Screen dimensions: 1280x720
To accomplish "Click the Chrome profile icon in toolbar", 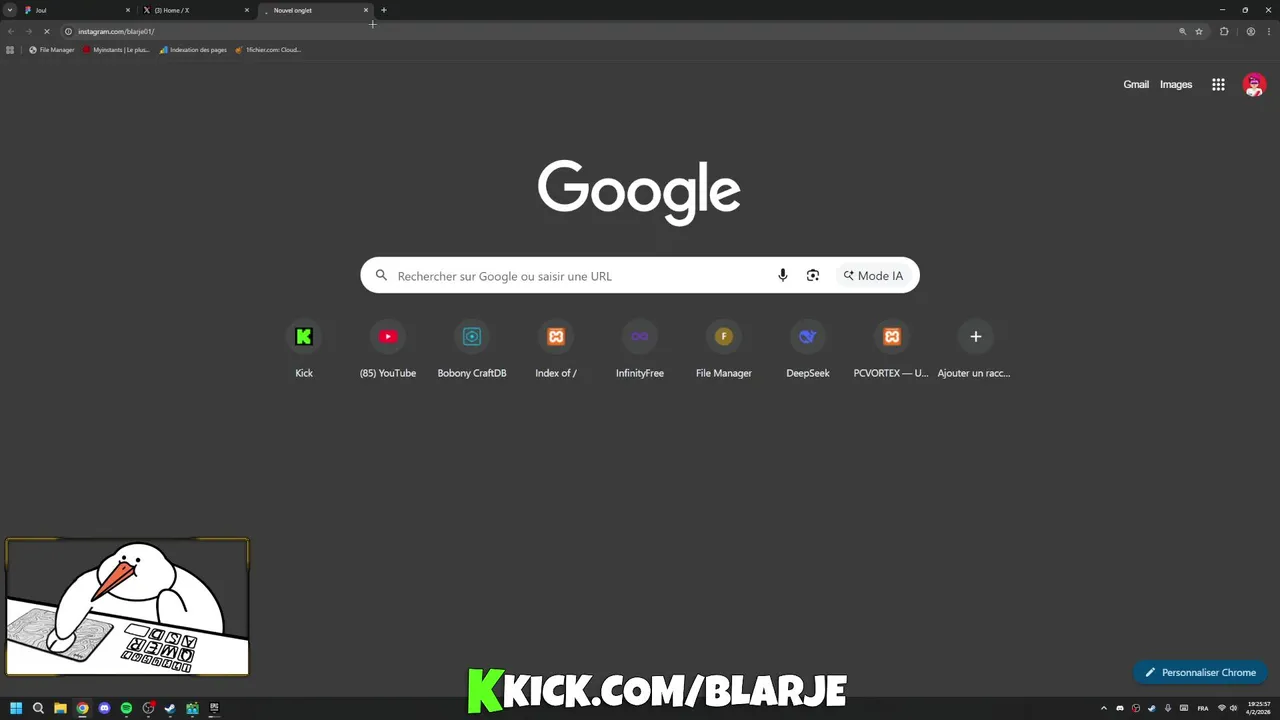I will tap(1251, 31).
